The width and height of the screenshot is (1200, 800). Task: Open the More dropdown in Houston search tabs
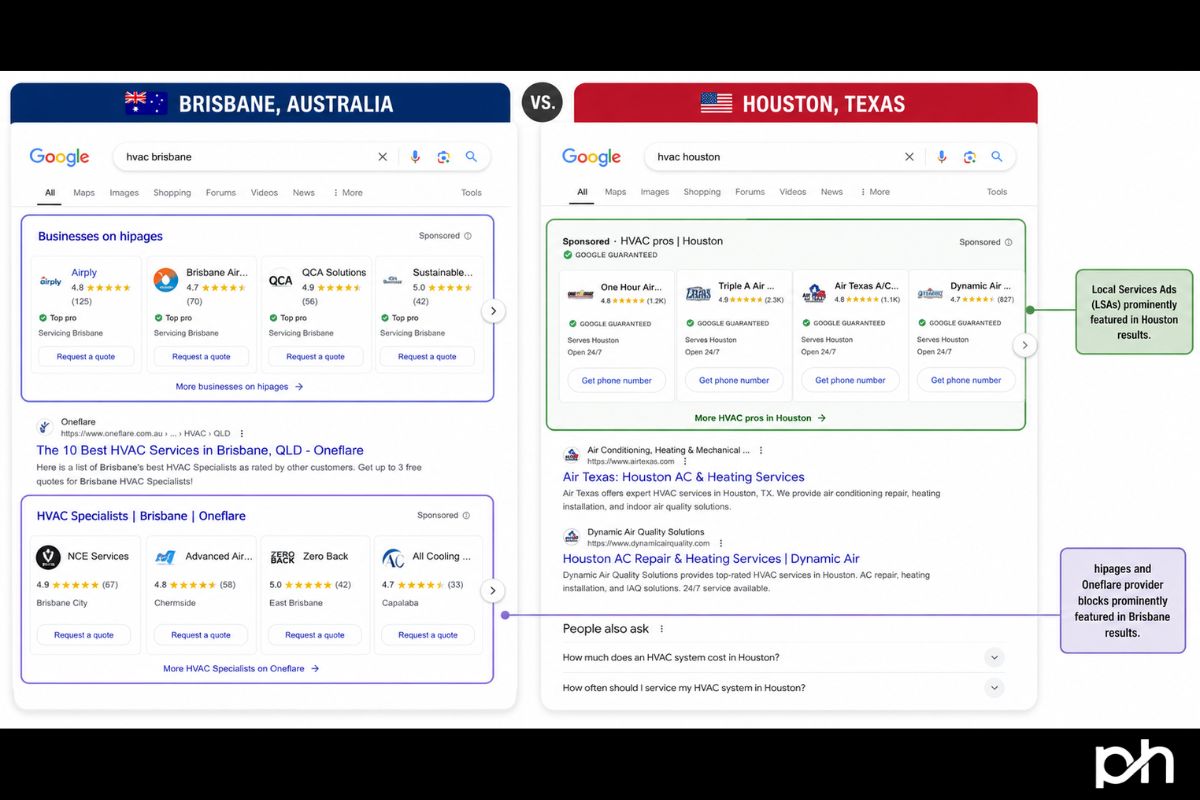[874, 192]
